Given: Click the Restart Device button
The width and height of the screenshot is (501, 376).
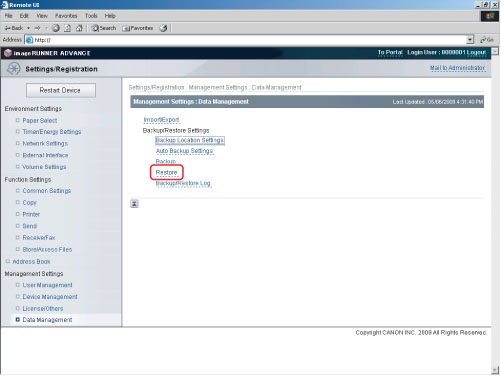Looking at the screenshot, I should click(61, 90).
